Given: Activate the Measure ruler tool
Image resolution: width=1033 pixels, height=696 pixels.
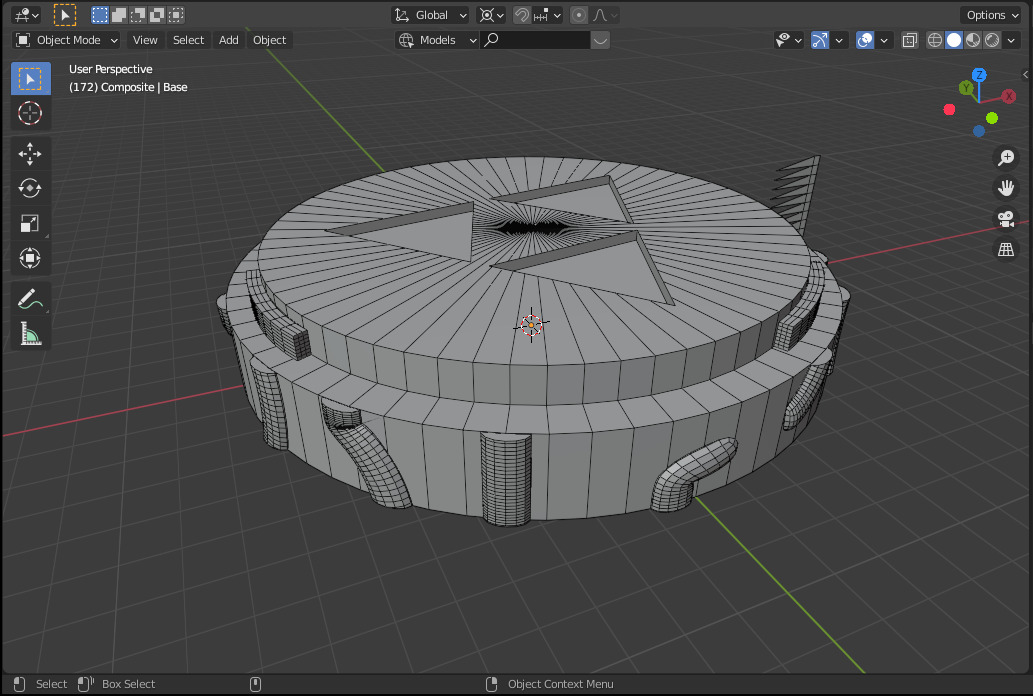Looking at the screenshot, I should click(x=30, y=334).
